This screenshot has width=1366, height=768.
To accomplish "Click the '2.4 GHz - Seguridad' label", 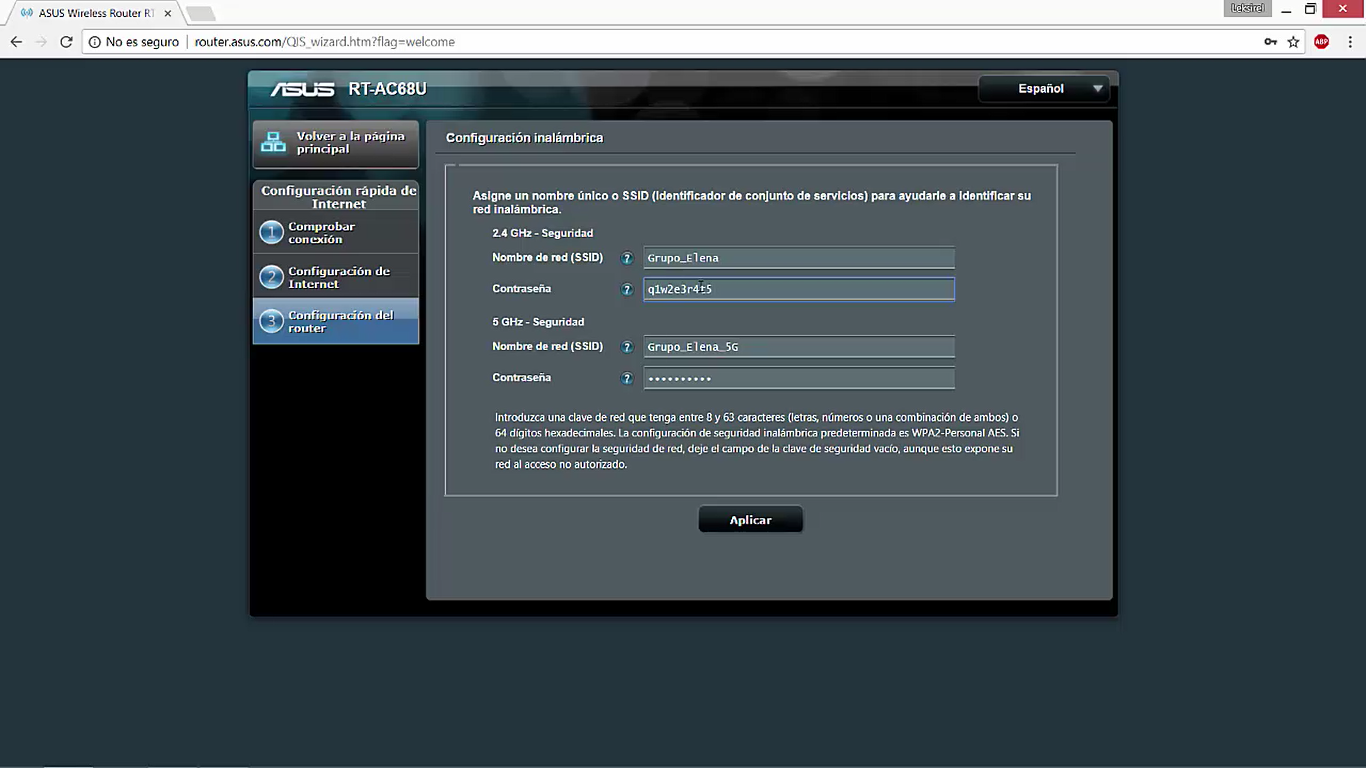I will [543, 233].
